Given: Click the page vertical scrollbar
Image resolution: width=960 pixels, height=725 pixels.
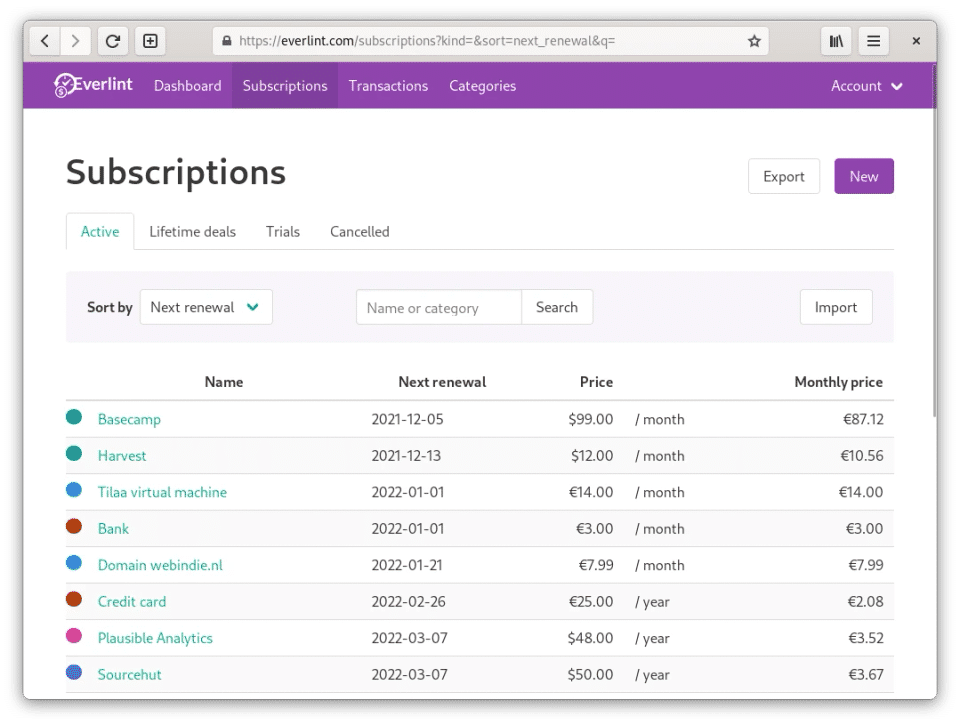Looking at the screenshot, I should click(x=934, y=240).
